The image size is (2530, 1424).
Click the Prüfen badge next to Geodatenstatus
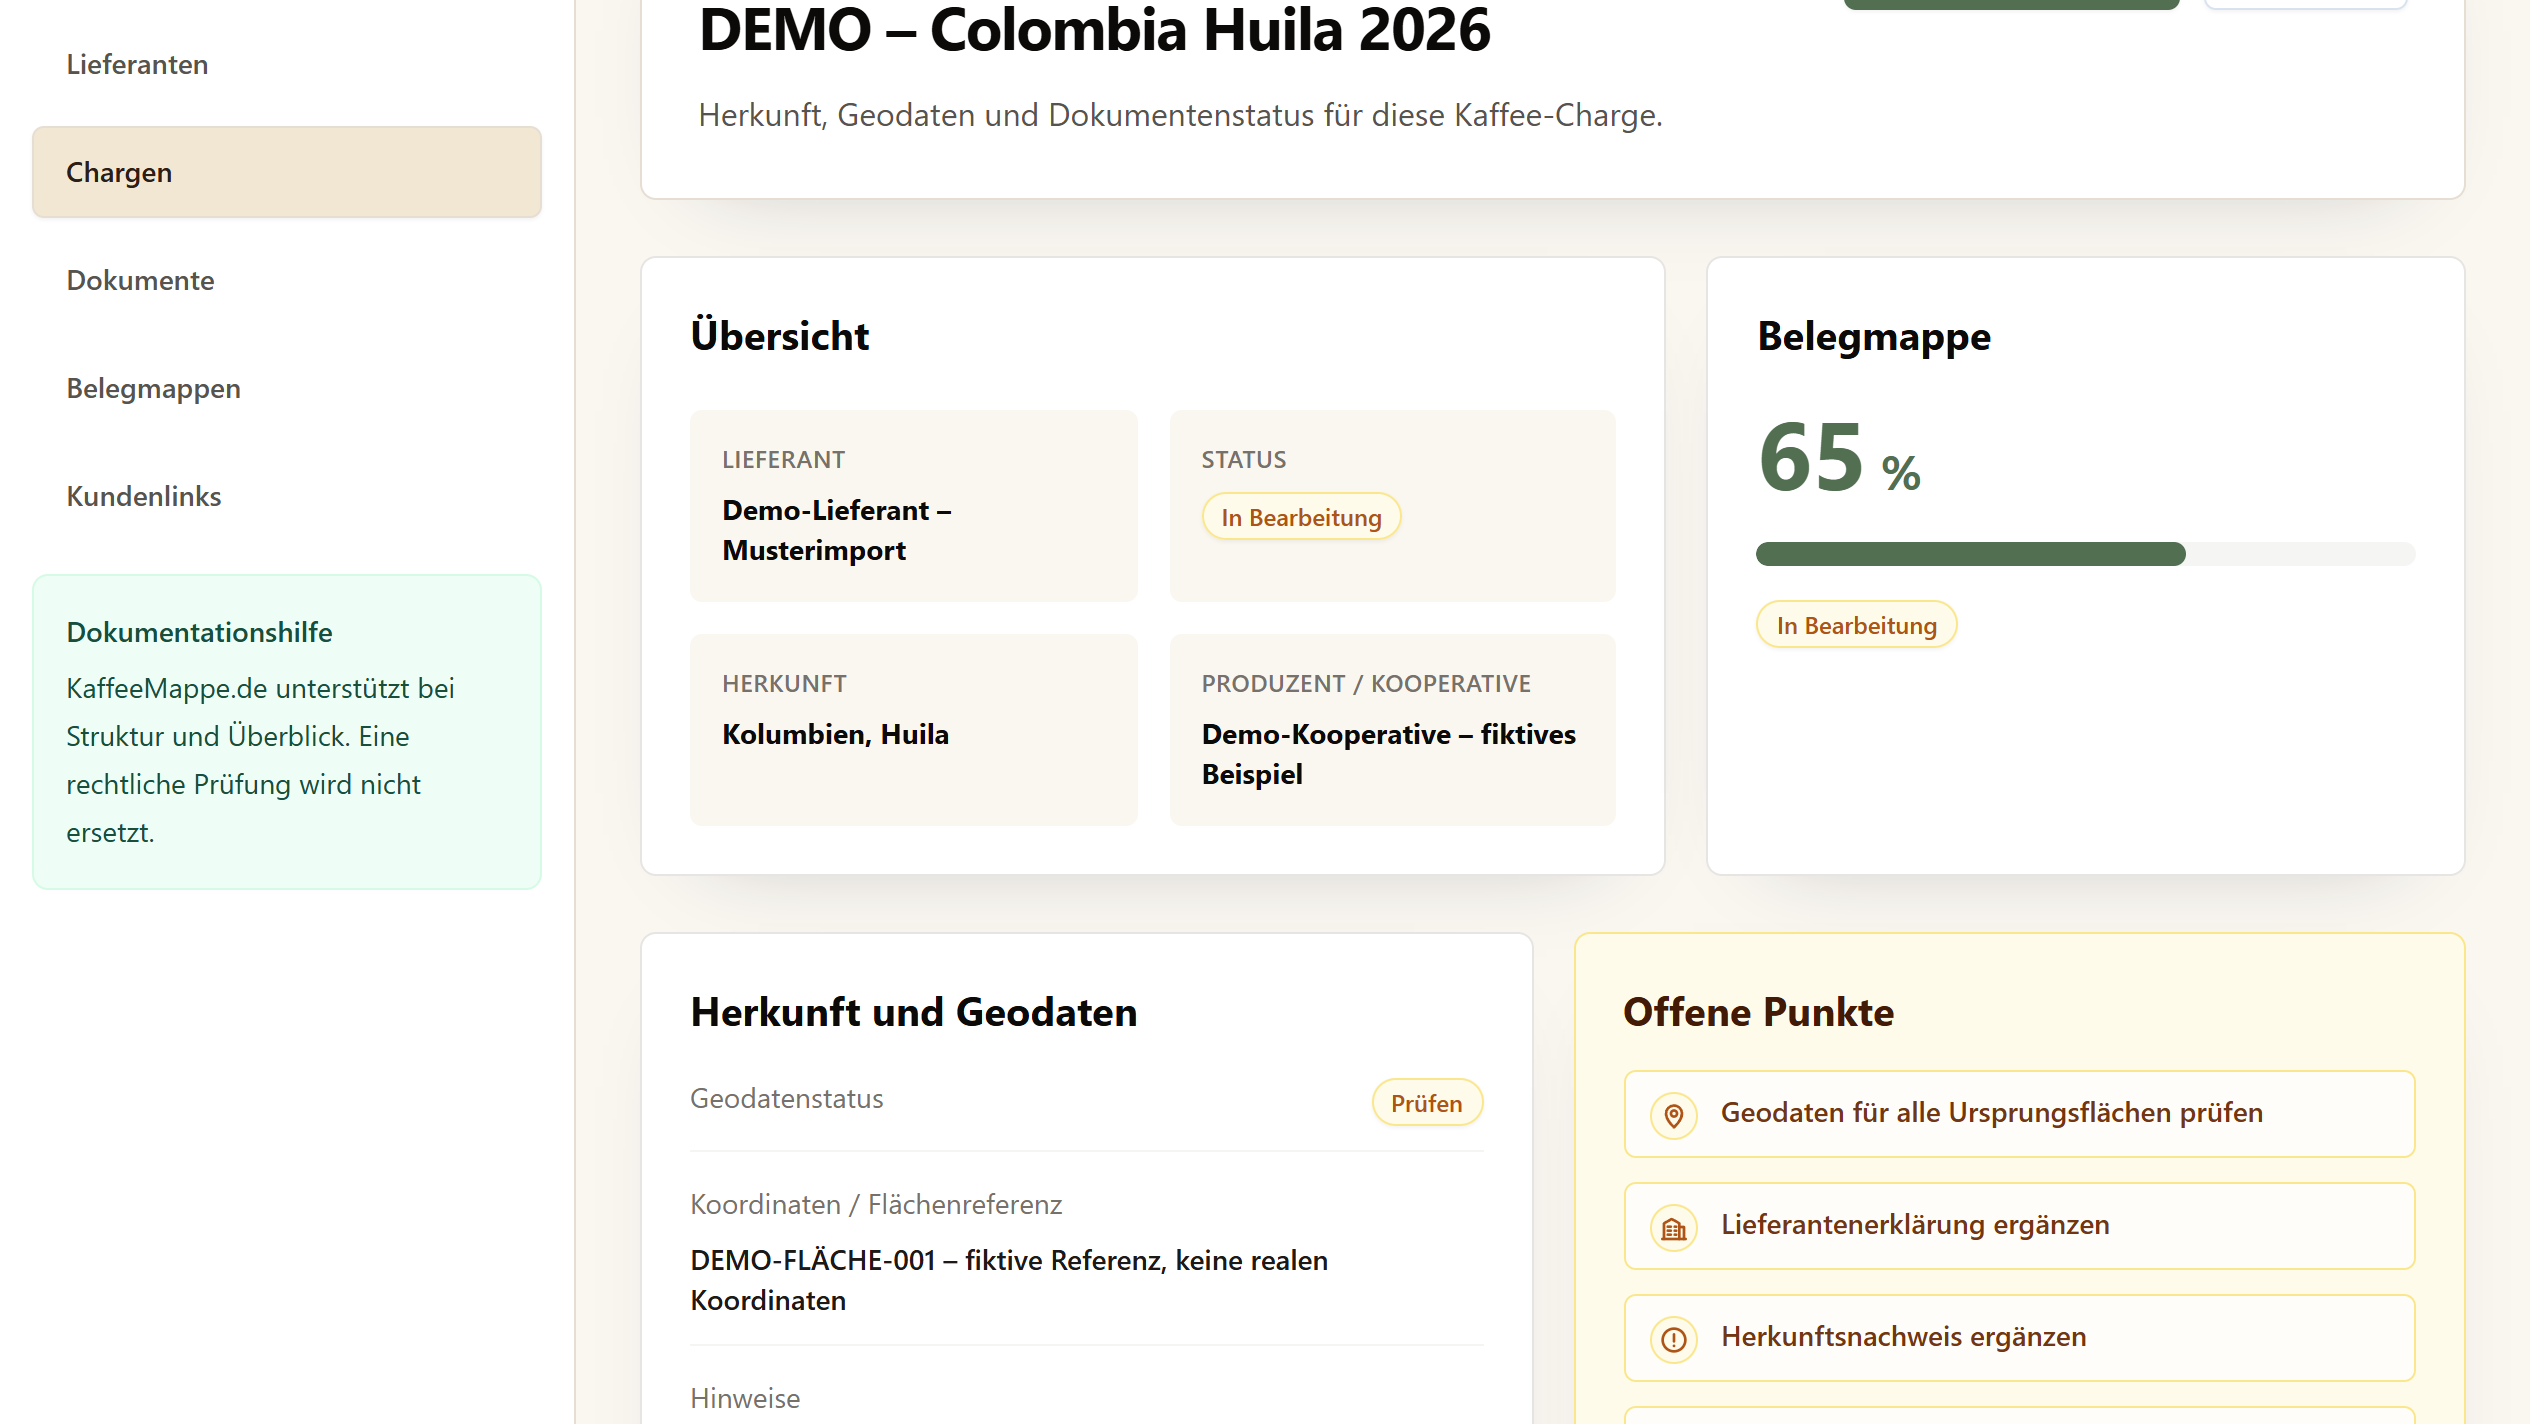click(1427, 1103)
